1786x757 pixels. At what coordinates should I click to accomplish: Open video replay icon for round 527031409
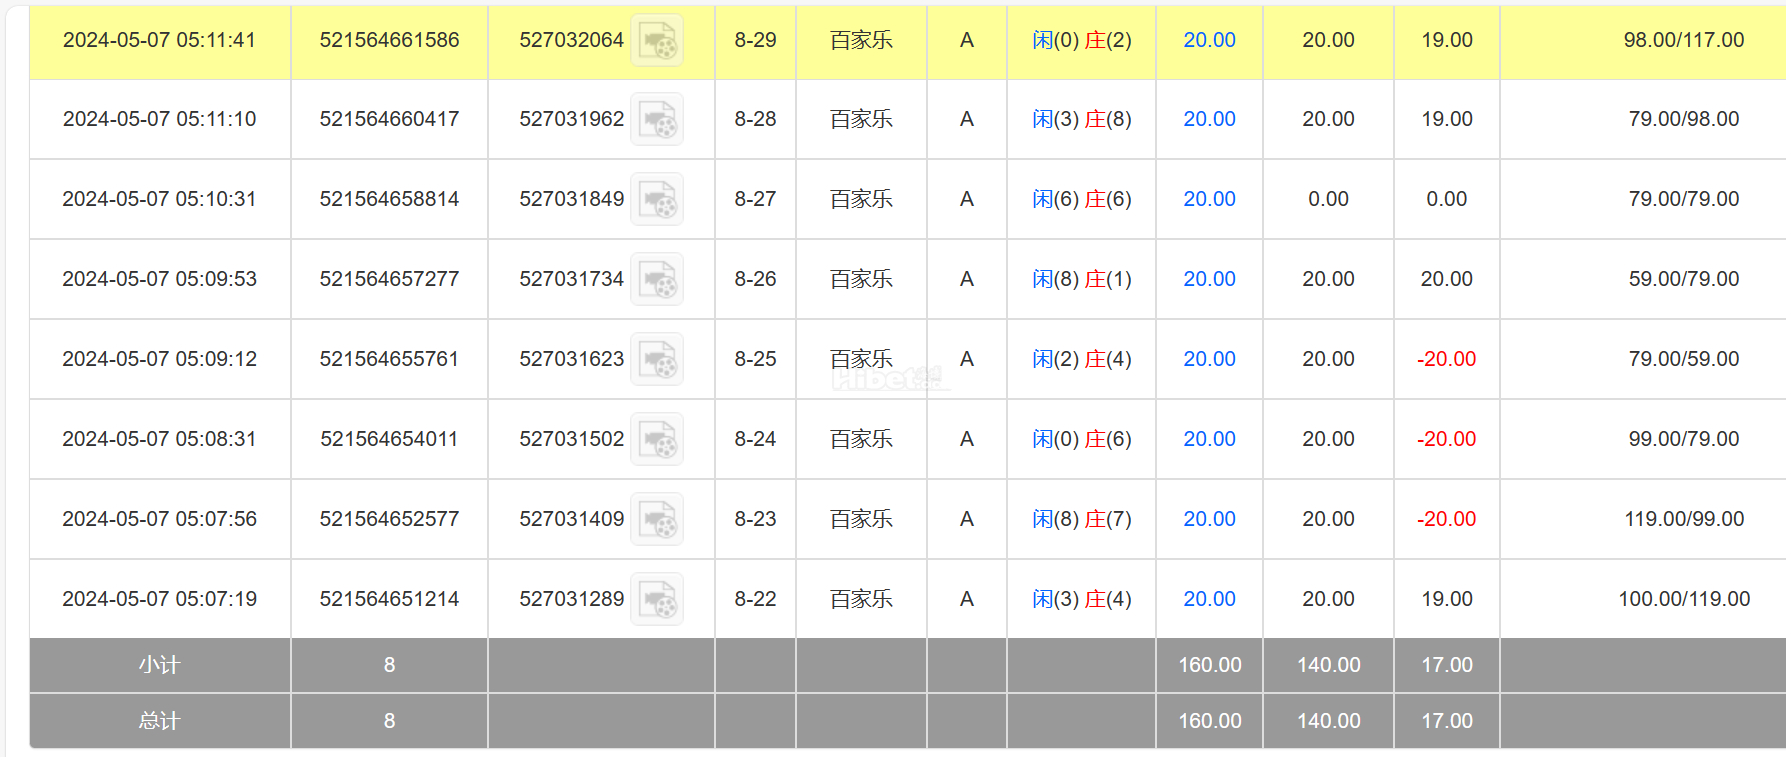click(657, 519)
